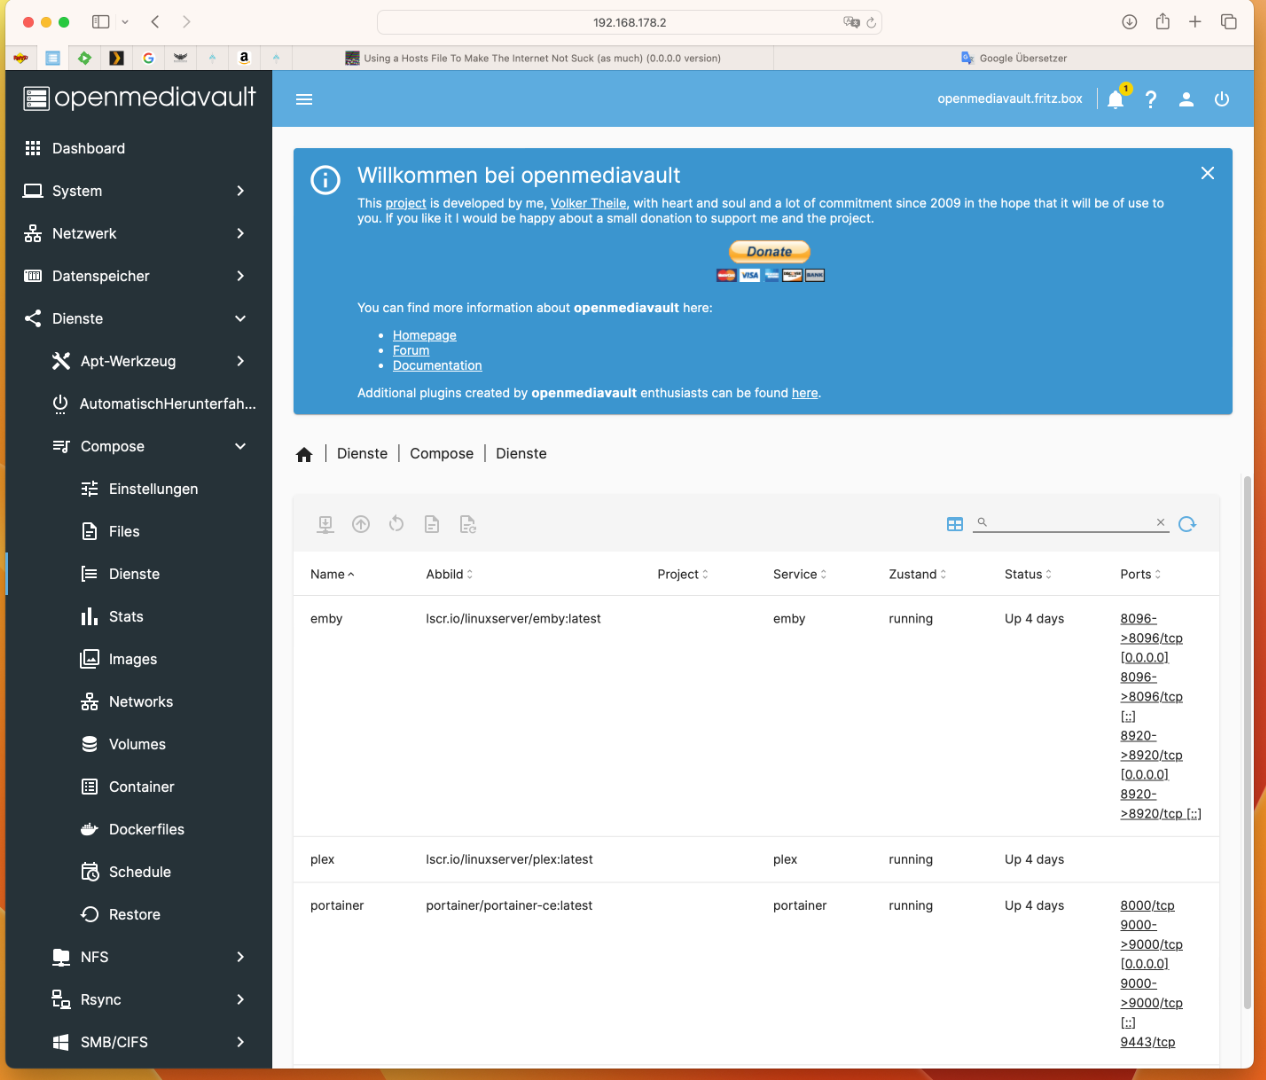Collapse the Compose submenu
The image size is (1266, 1080).
click(139, 446)
